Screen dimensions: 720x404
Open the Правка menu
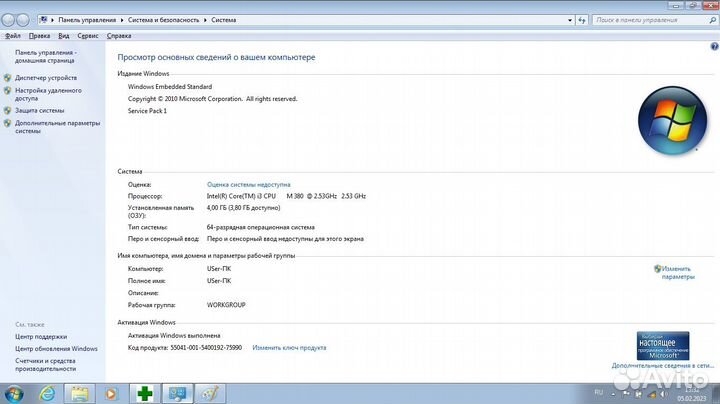(39, 36)
